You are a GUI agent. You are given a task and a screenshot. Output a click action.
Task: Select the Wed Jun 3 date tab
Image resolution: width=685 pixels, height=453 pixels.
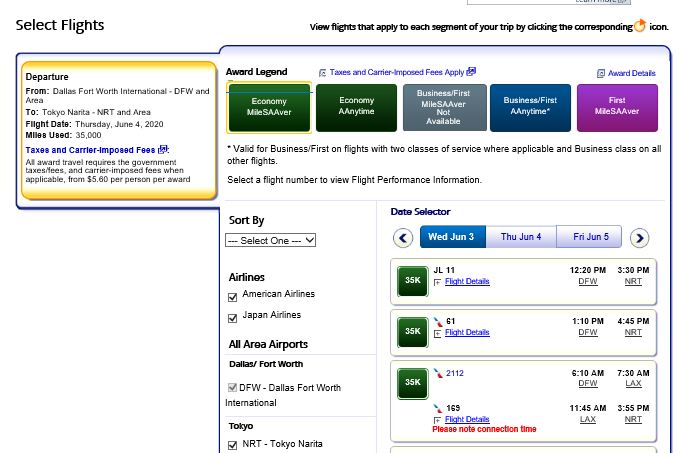pos(453,237)
